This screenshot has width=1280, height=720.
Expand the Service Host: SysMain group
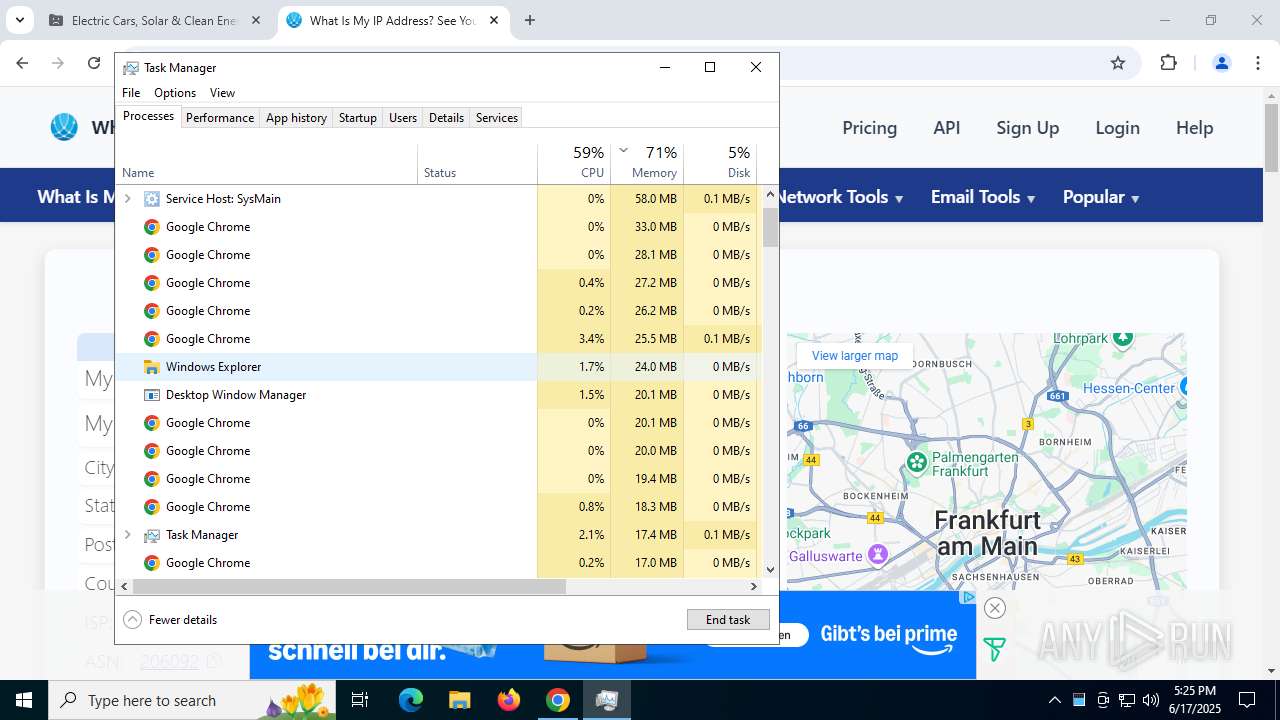tap(128, 199)
